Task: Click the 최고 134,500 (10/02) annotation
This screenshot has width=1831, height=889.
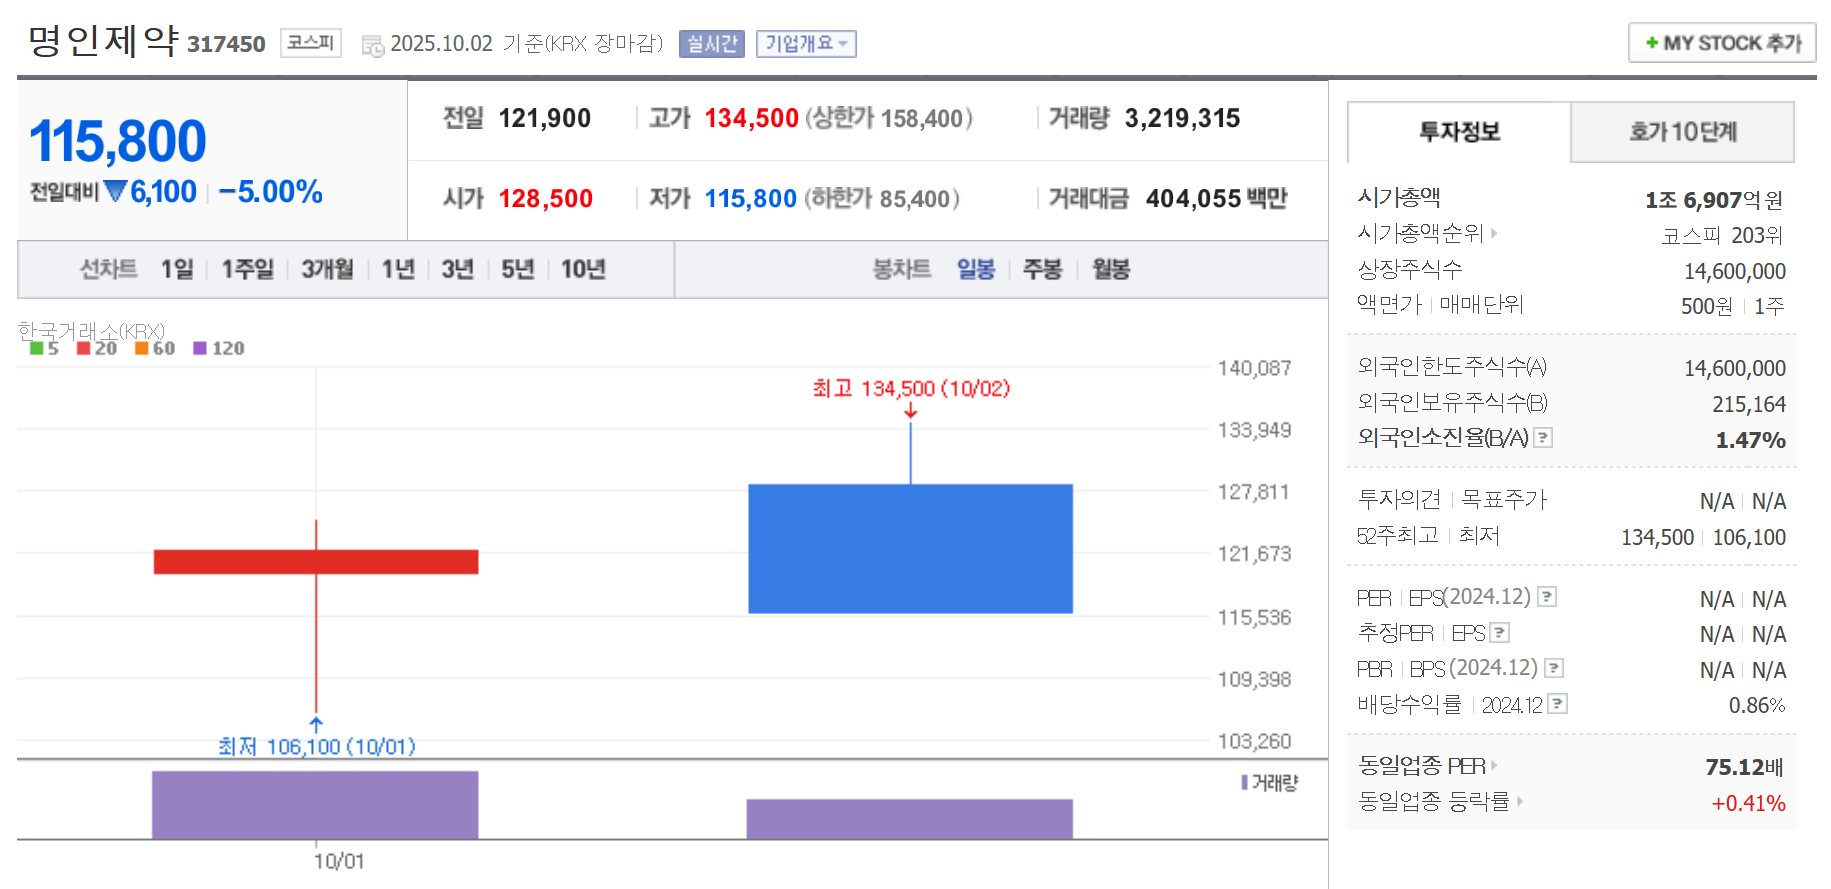Action: [x=911, y=388]
